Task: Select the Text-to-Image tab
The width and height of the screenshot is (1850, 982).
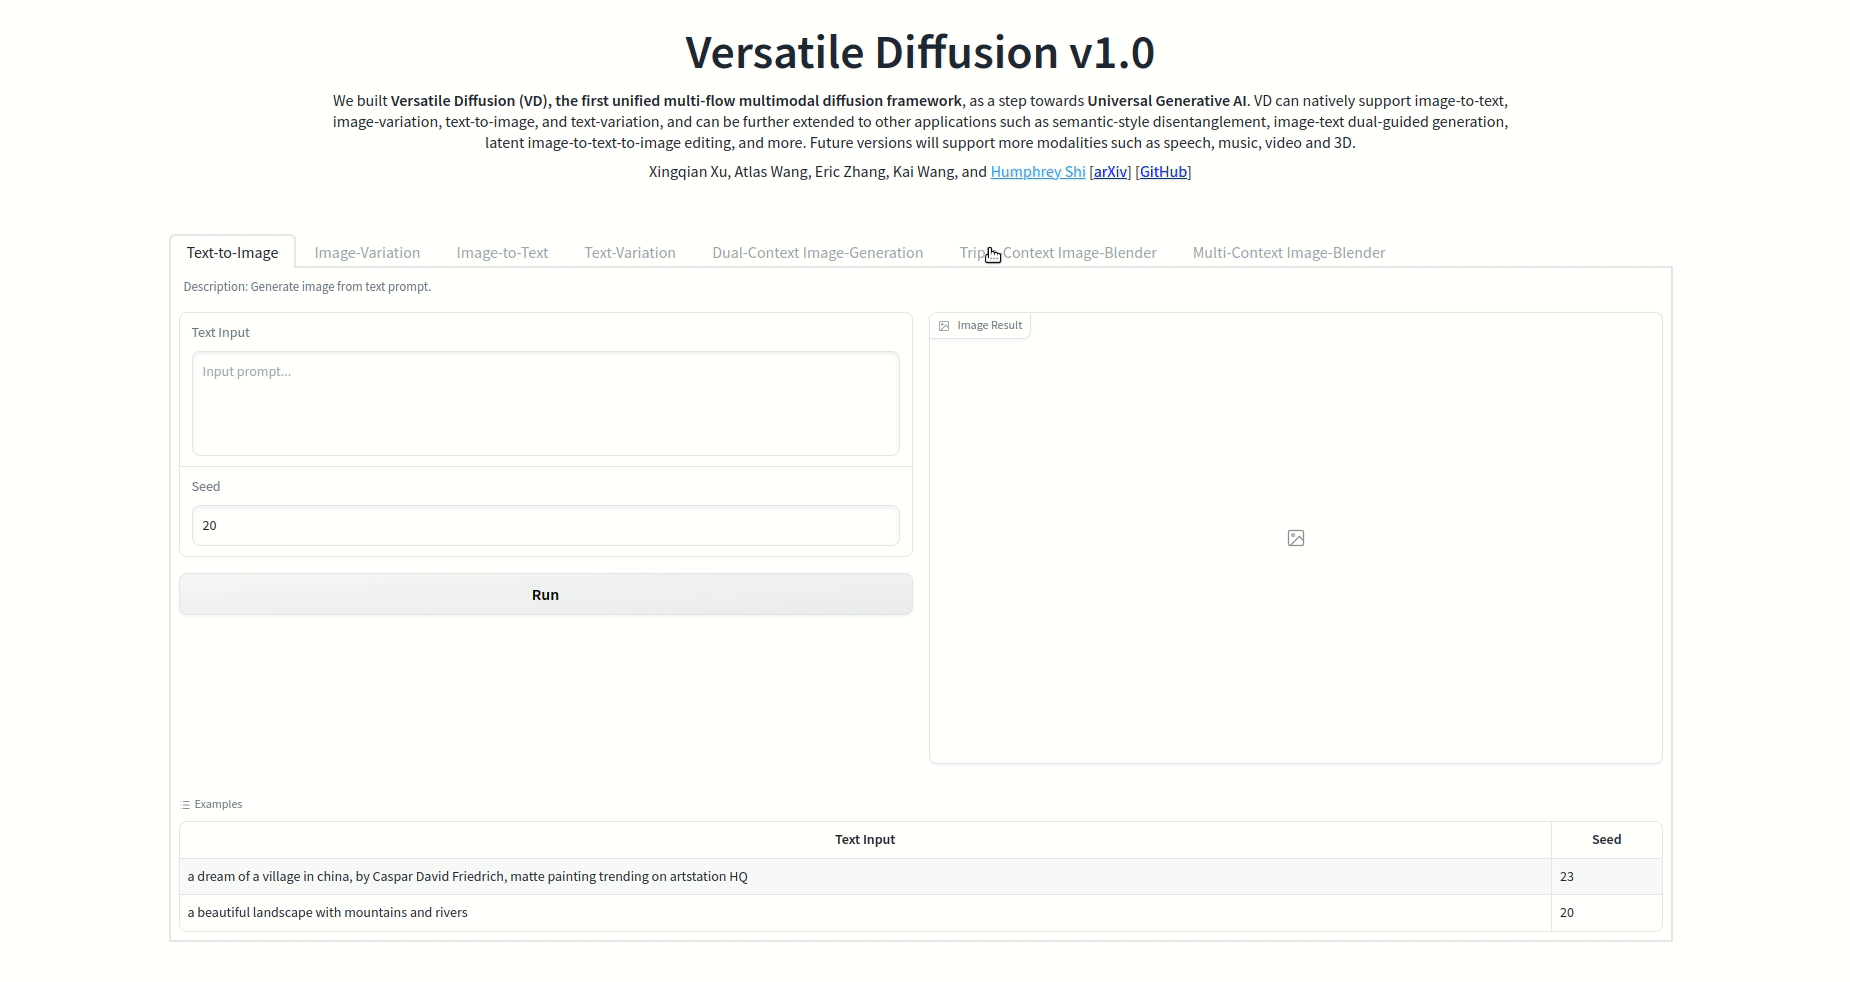Action: pos(232,253)
